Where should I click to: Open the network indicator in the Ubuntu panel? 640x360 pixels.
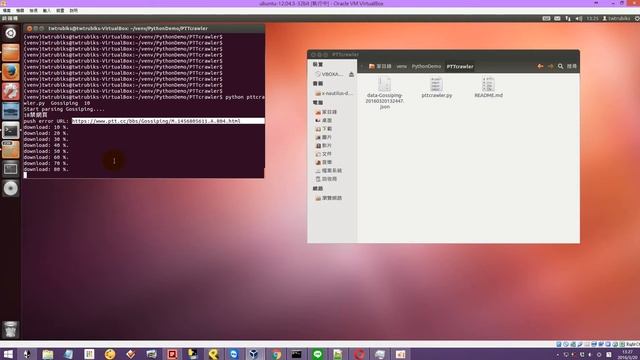(568, 18)
